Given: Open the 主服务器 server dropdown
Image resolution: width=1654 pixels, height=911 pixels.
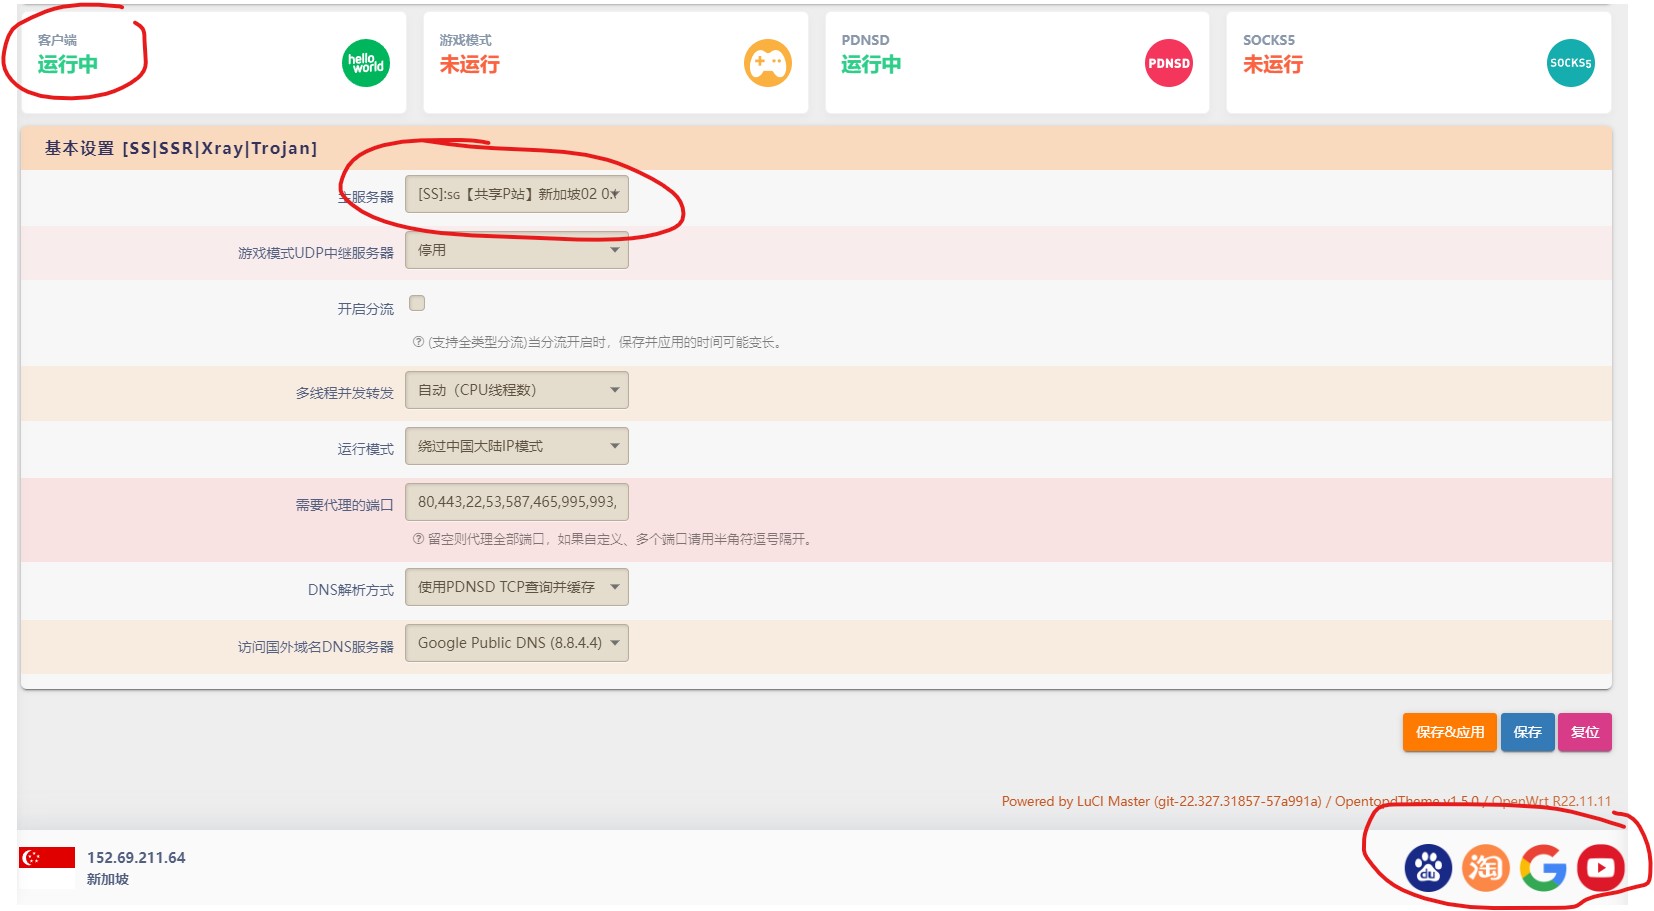Looking at the screenshot, I should click(517, 194).
